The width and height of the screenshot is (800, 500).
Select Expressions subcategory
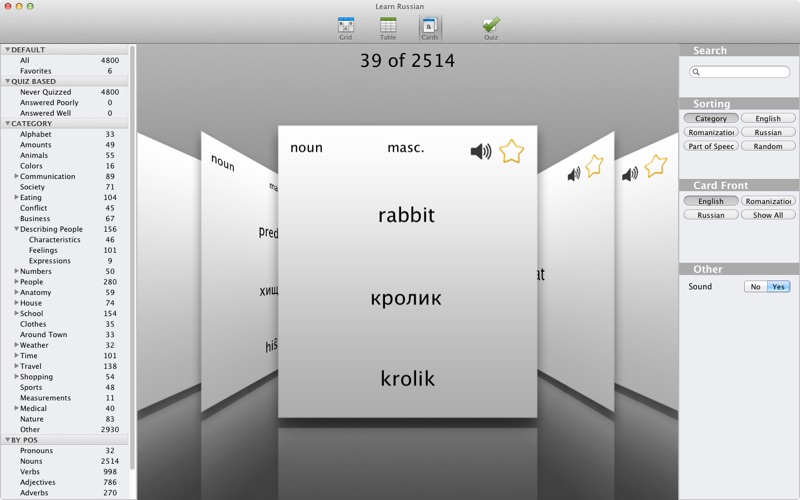(65, 261)
